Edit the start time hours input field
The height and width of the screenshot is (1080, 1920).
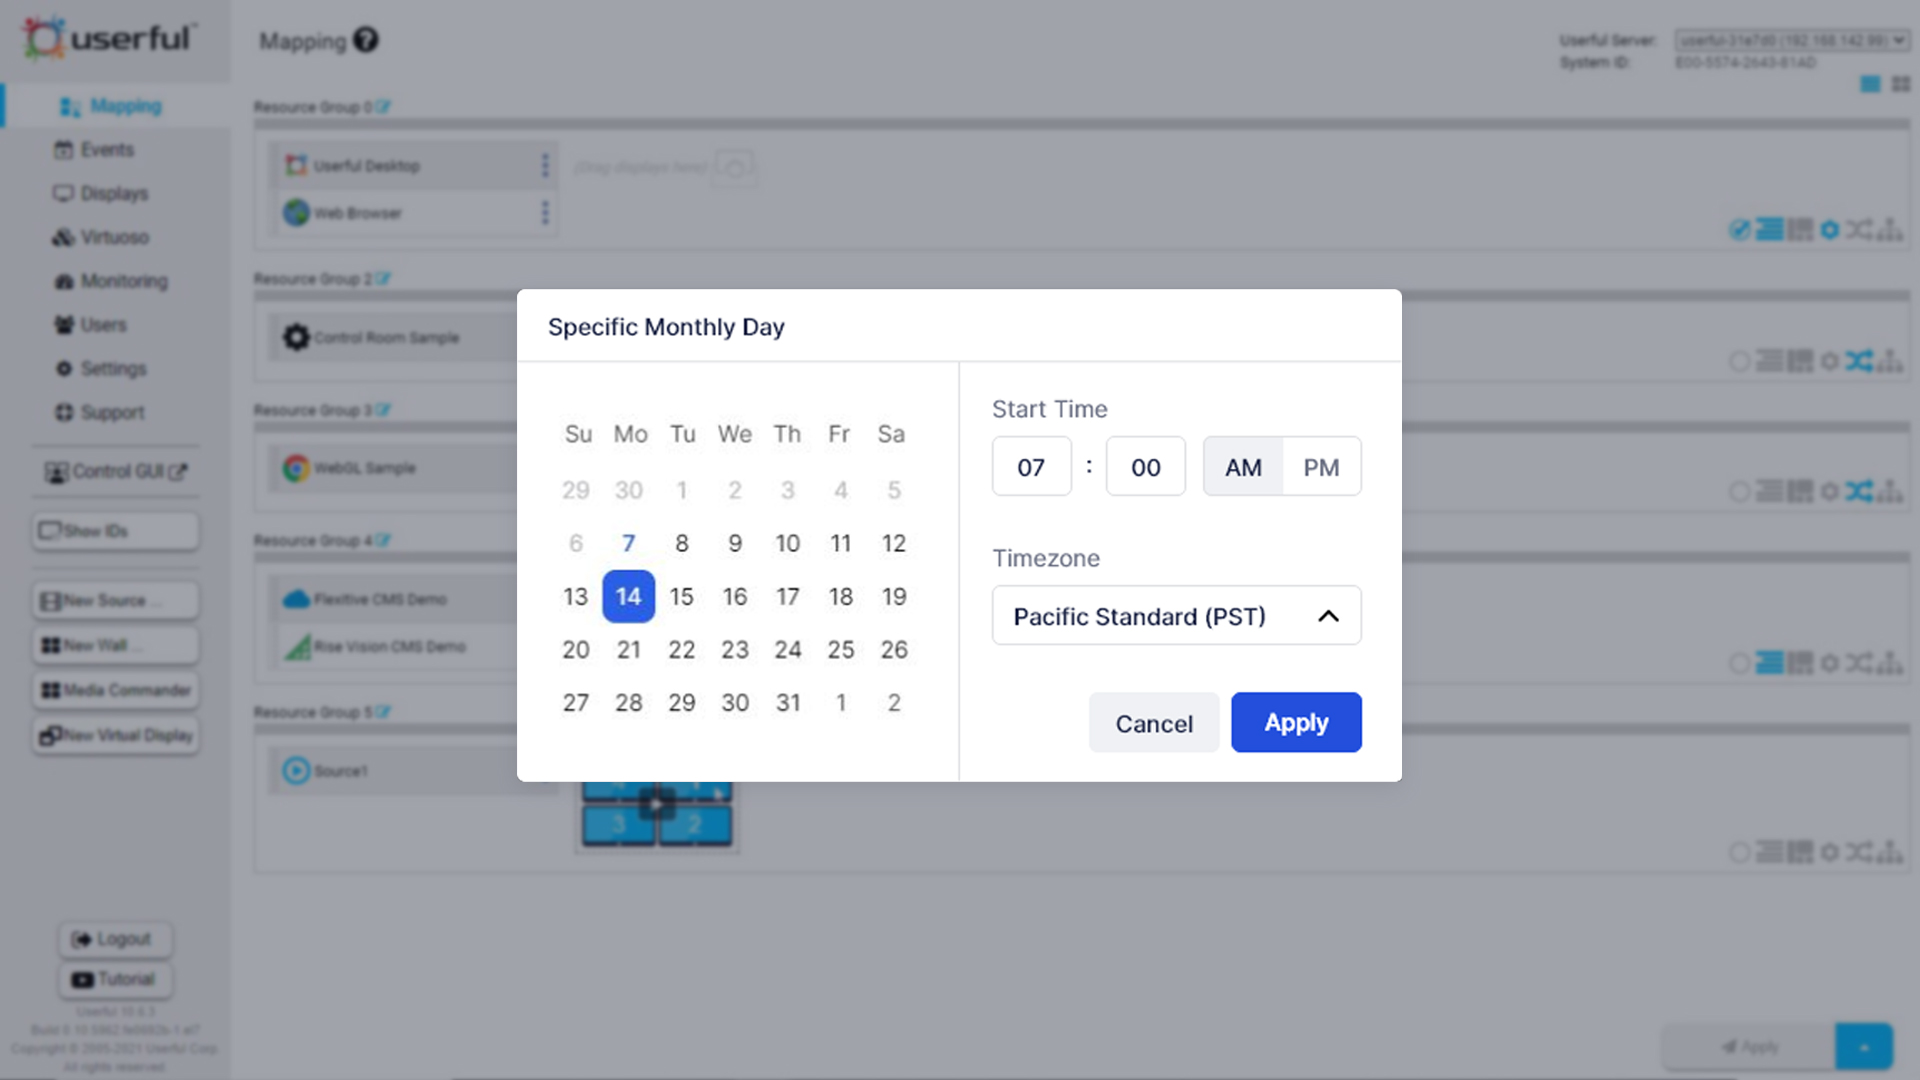[x=1031, y=468]
